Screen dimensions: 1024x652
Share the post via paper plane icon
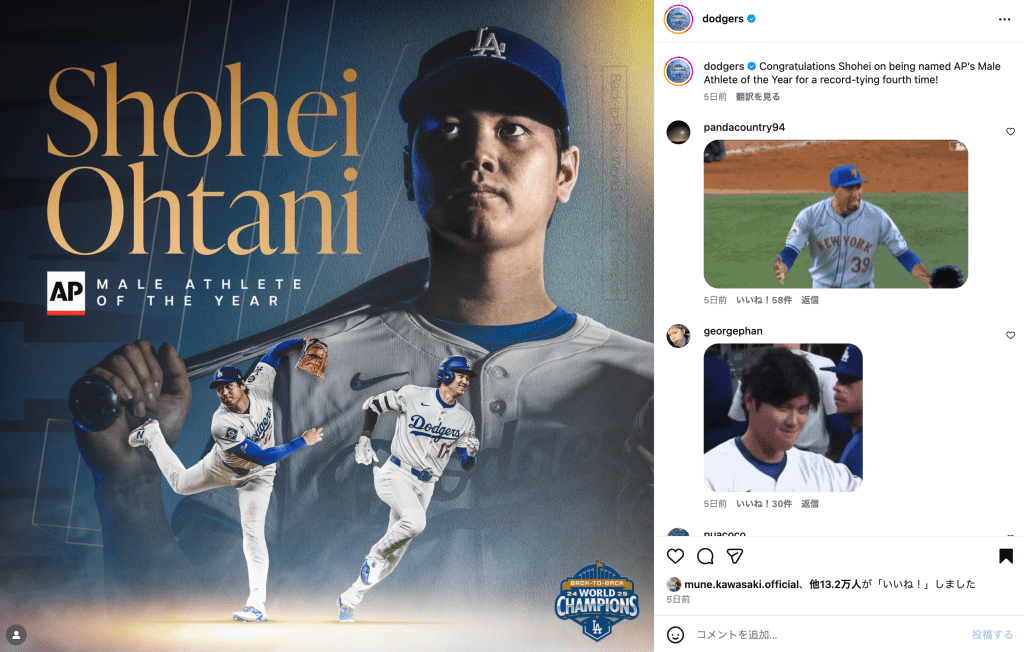tap(735, 556)
